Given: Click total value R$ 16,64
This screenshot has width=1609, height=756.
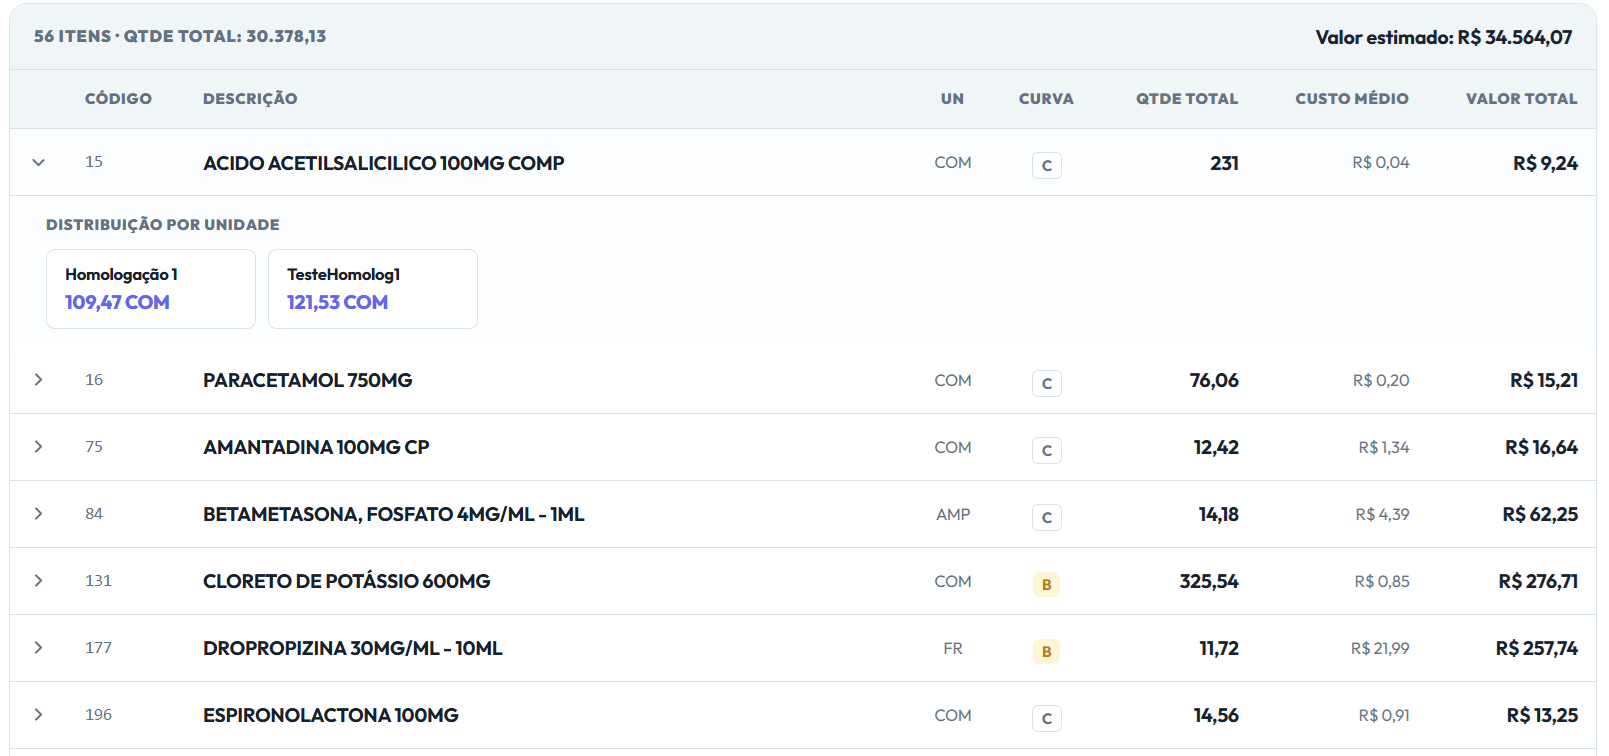Looking at the screenshot, I should [1541, 447].
